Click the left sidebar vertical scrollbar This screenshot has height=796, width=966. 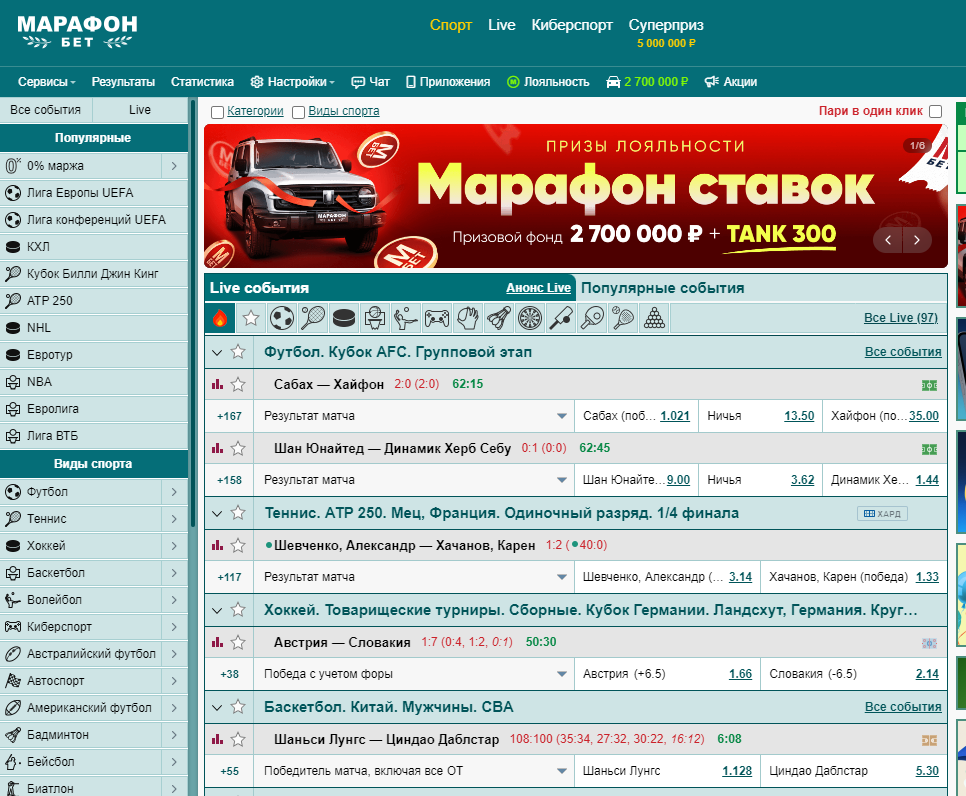click(x=193, y=314)
